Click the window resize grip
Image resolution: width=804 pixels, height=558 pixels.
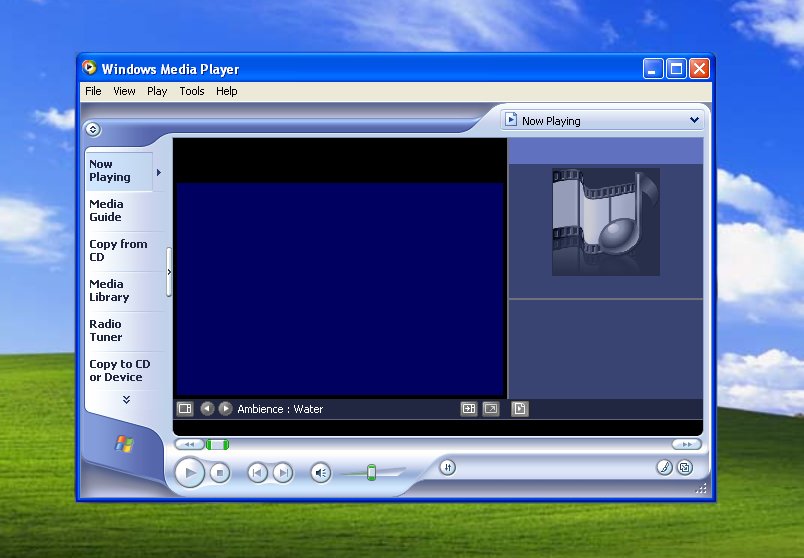click(701, 488)
